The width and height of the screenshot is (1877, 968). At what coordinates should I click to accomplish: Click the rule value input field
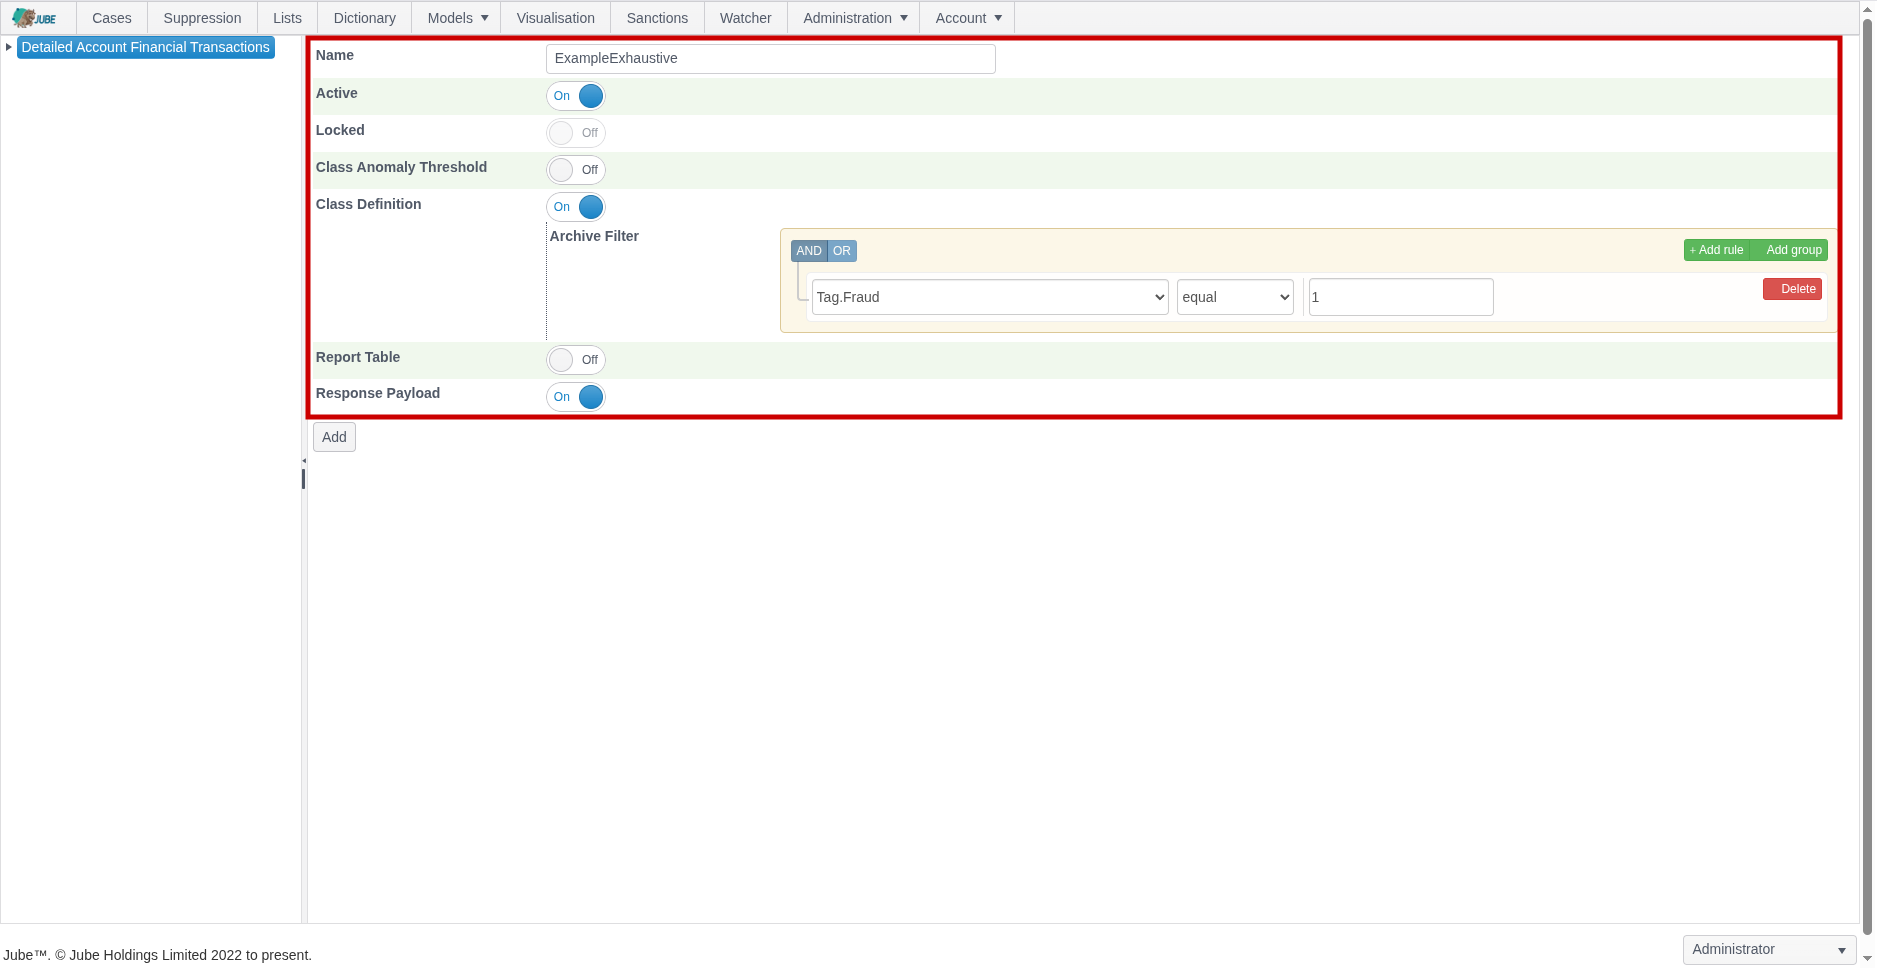click(1401, 297)
